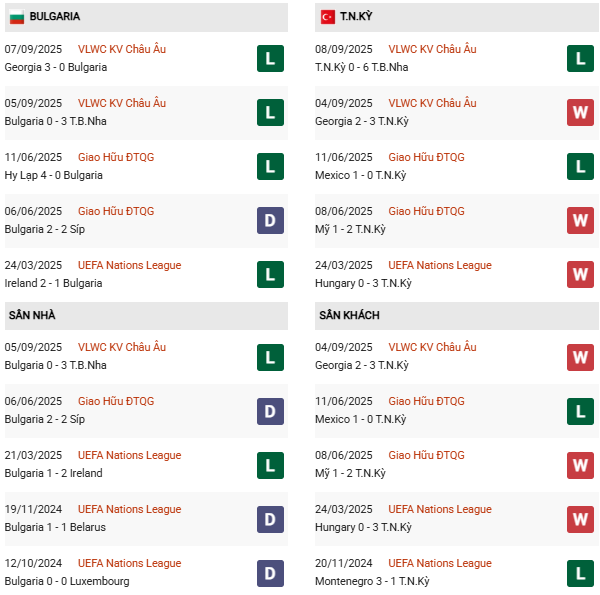Image resolution: width=600 pixels, height=595 pixels.
Task: Click the loss badge for T.N.Kỳ 0-6 T.B.Nha
Action: [580, 58]
